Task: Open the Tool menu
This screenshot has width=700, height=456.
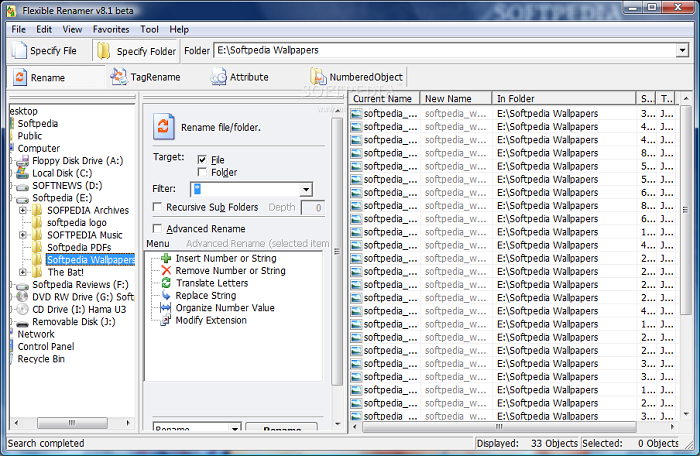Action: pos(149,29)
